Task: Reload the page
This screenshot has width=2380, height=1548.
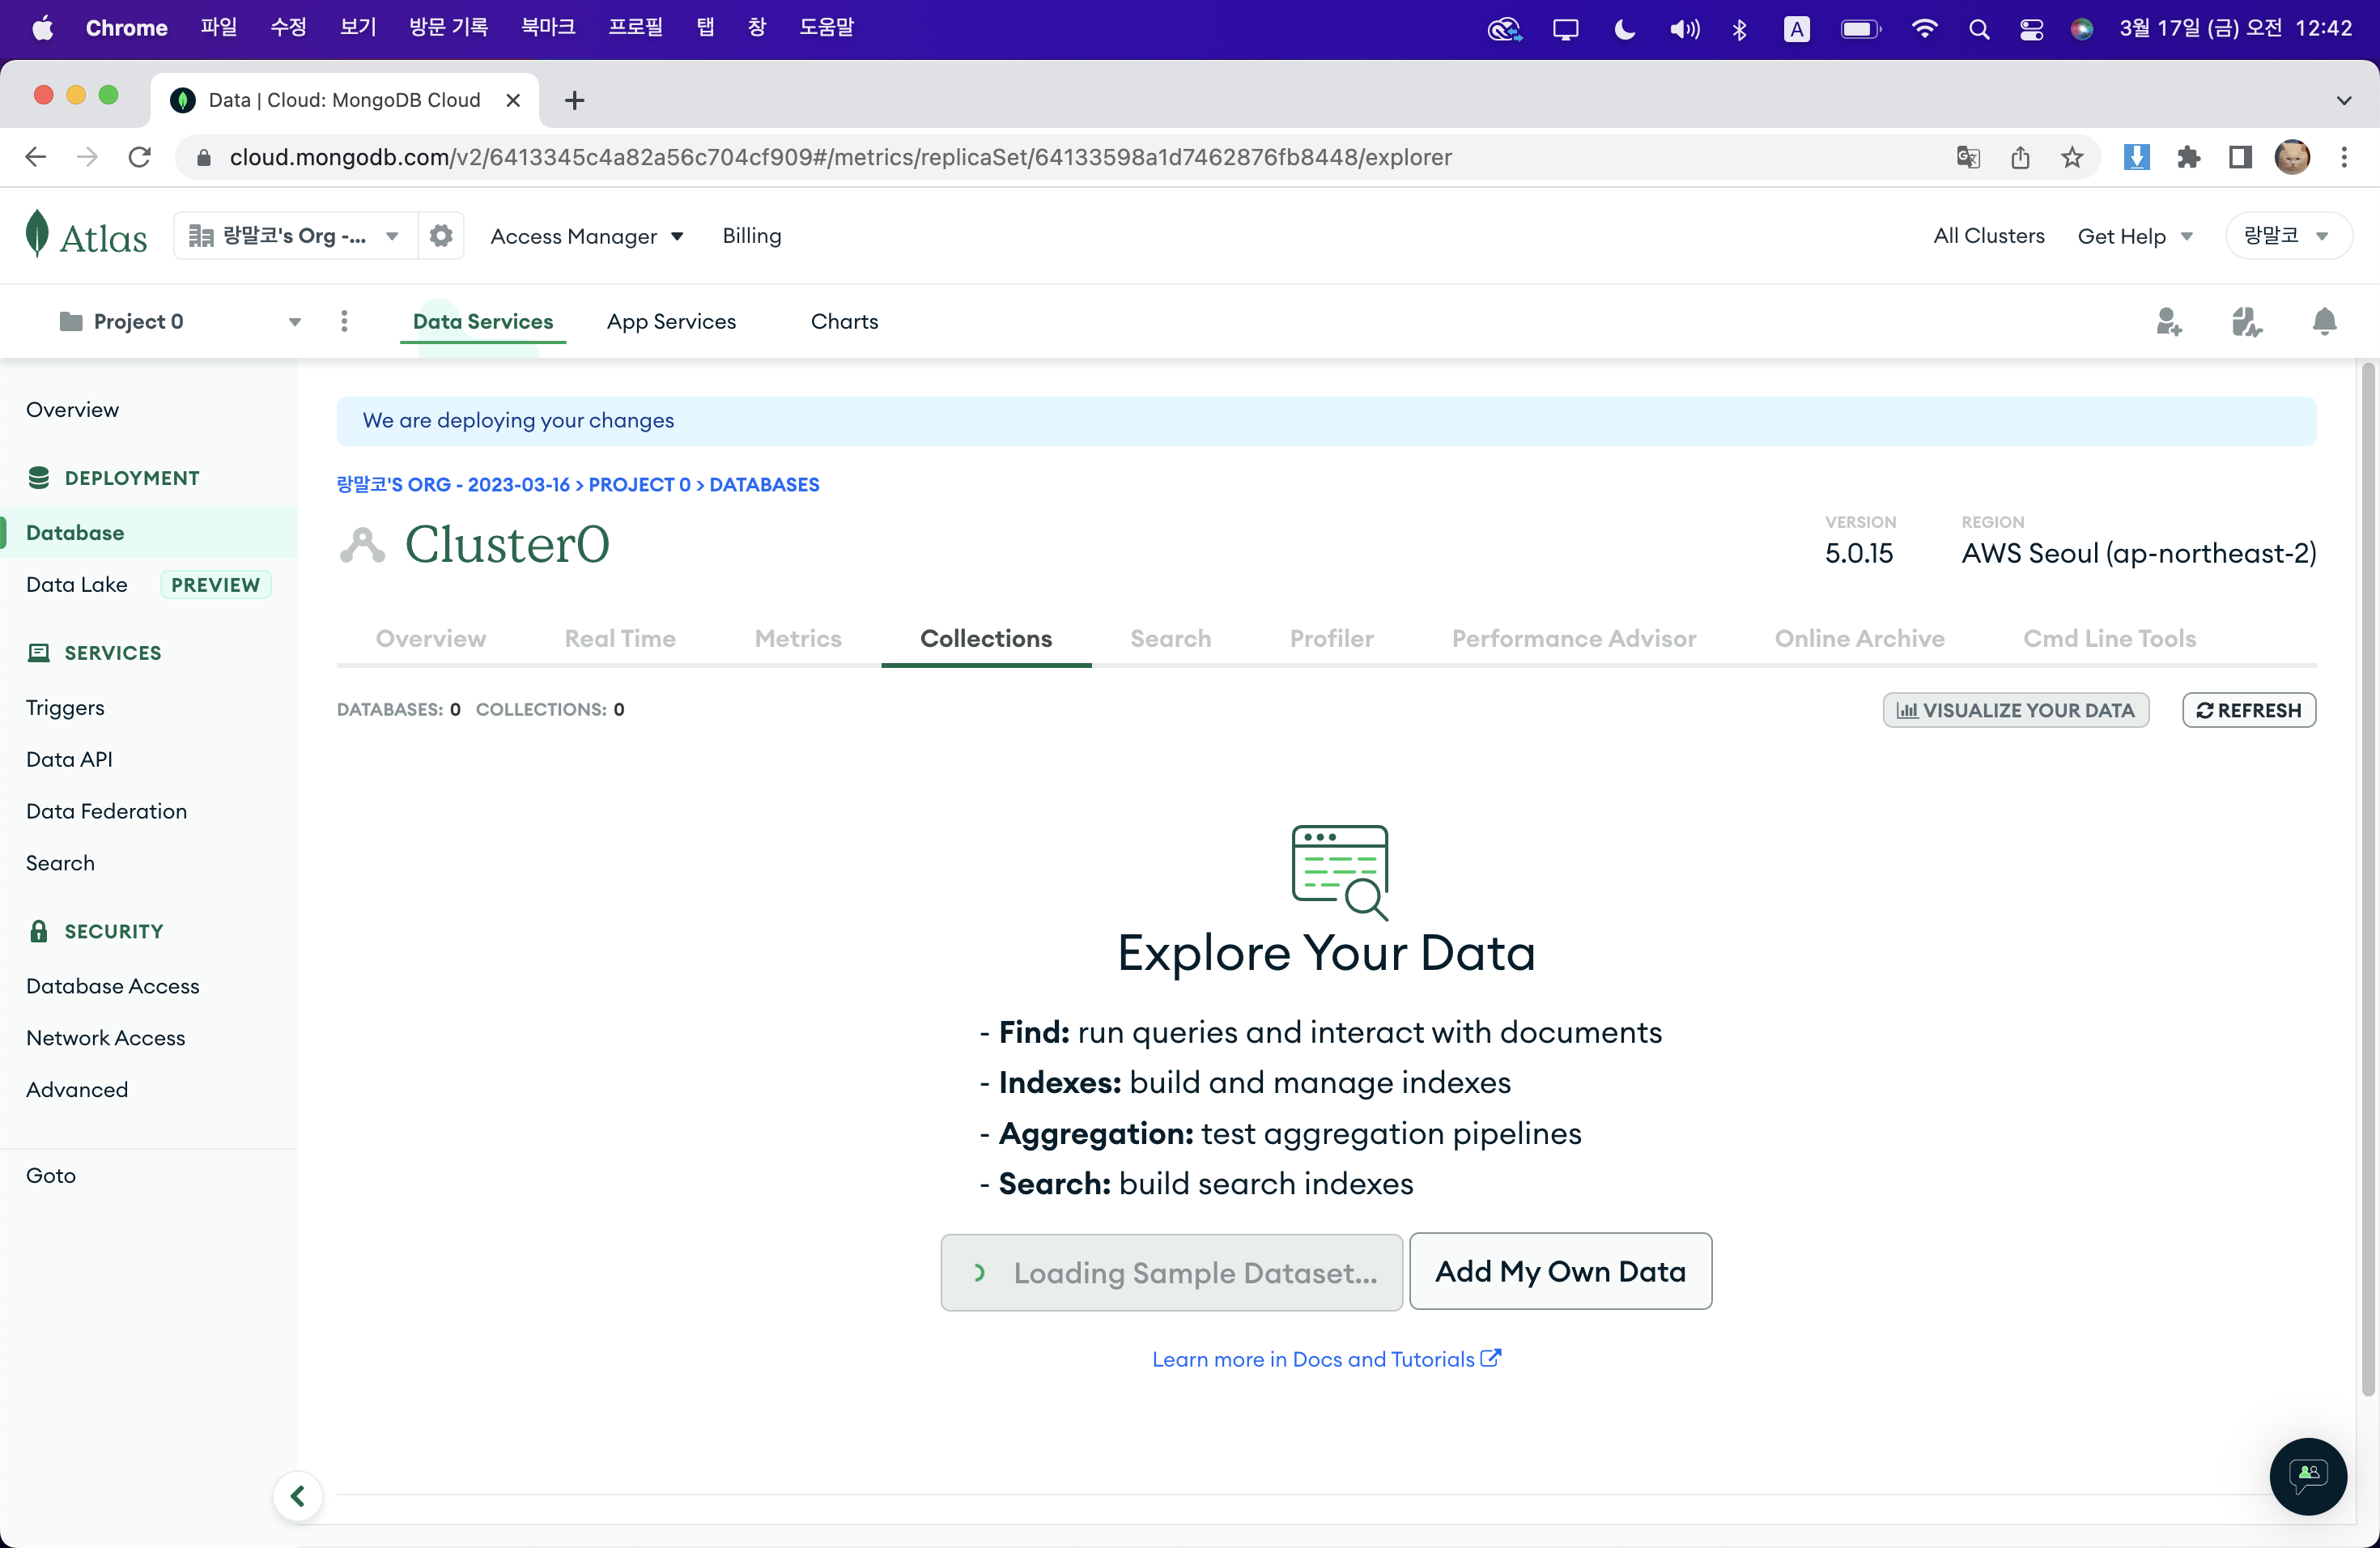Action: click(x=139, y=157)
